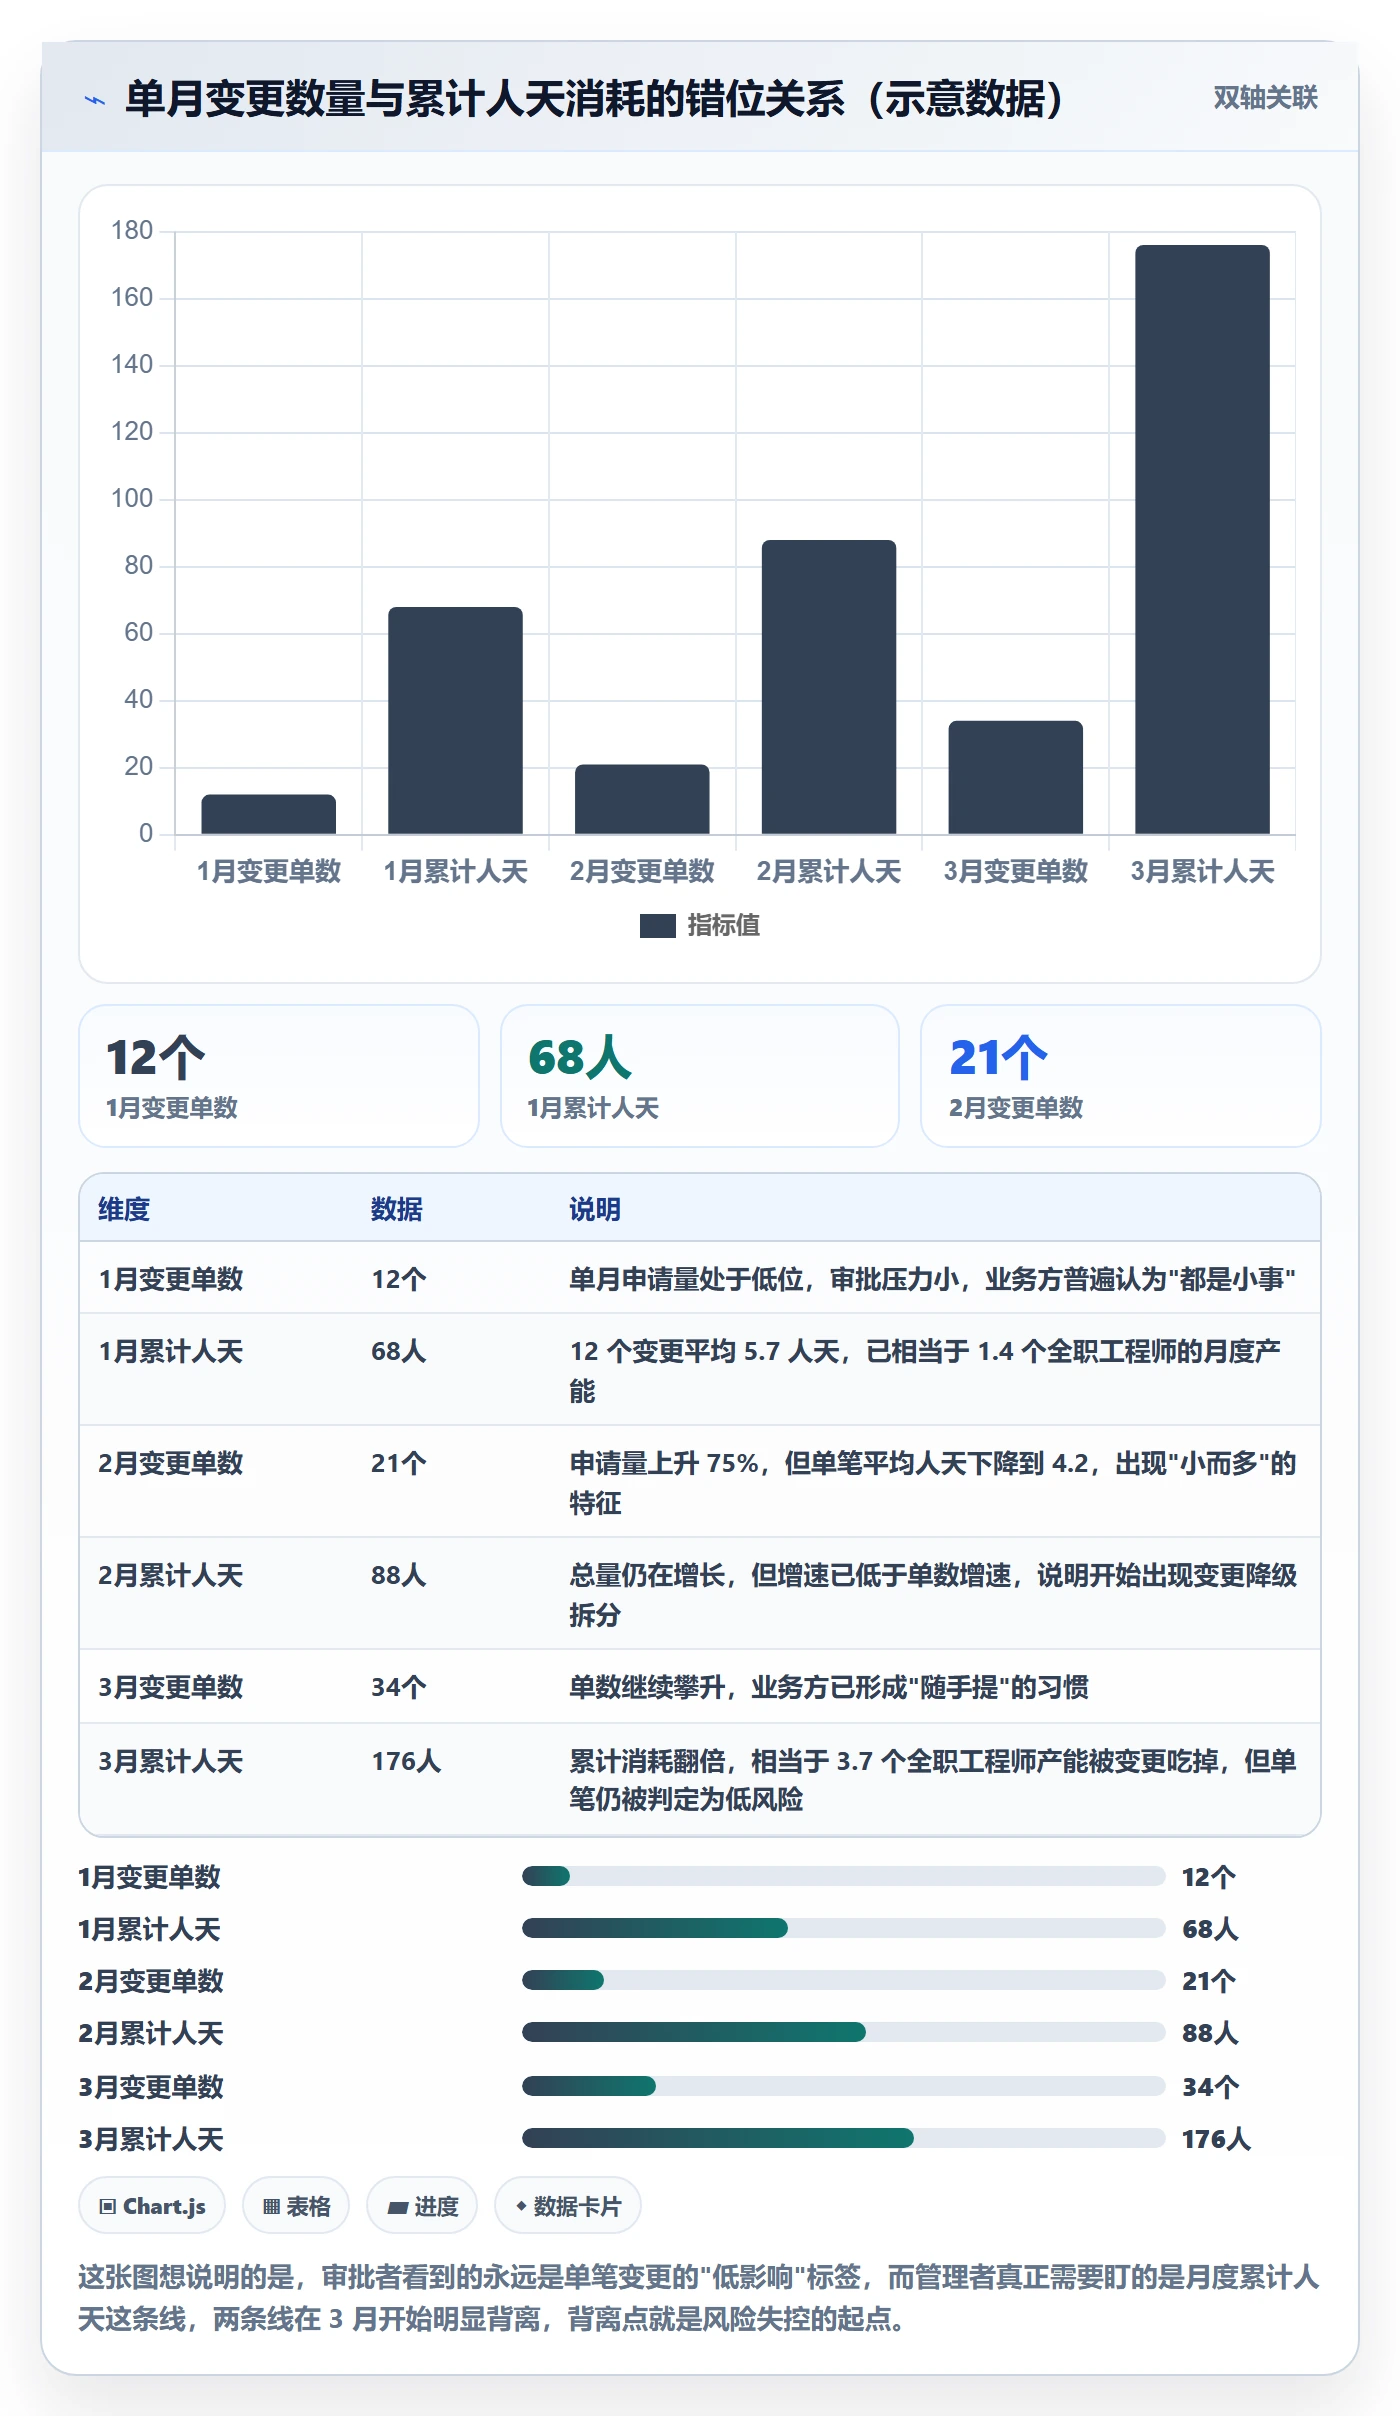The image size is (1400, 2416).
Task: Click the 1月累计人天 bar in chart
Action: click(x=455, y=720)
